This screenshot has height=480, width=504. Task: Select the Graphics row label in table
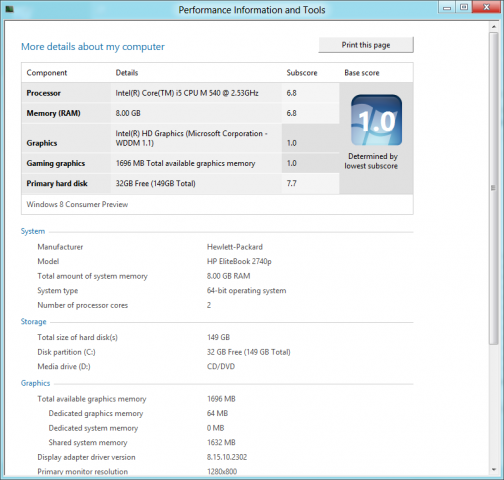tap(42, 143)
